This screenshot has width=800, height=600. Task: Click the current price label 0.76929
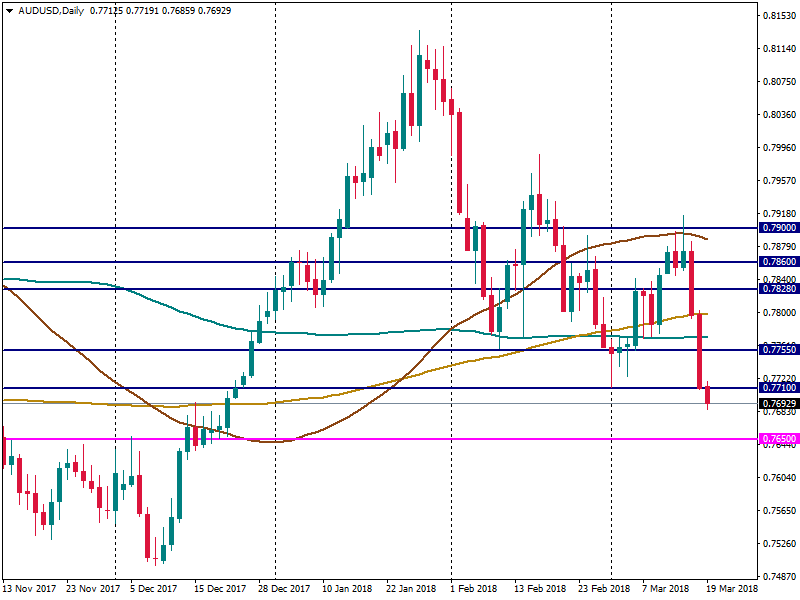[x=778, y=403]
